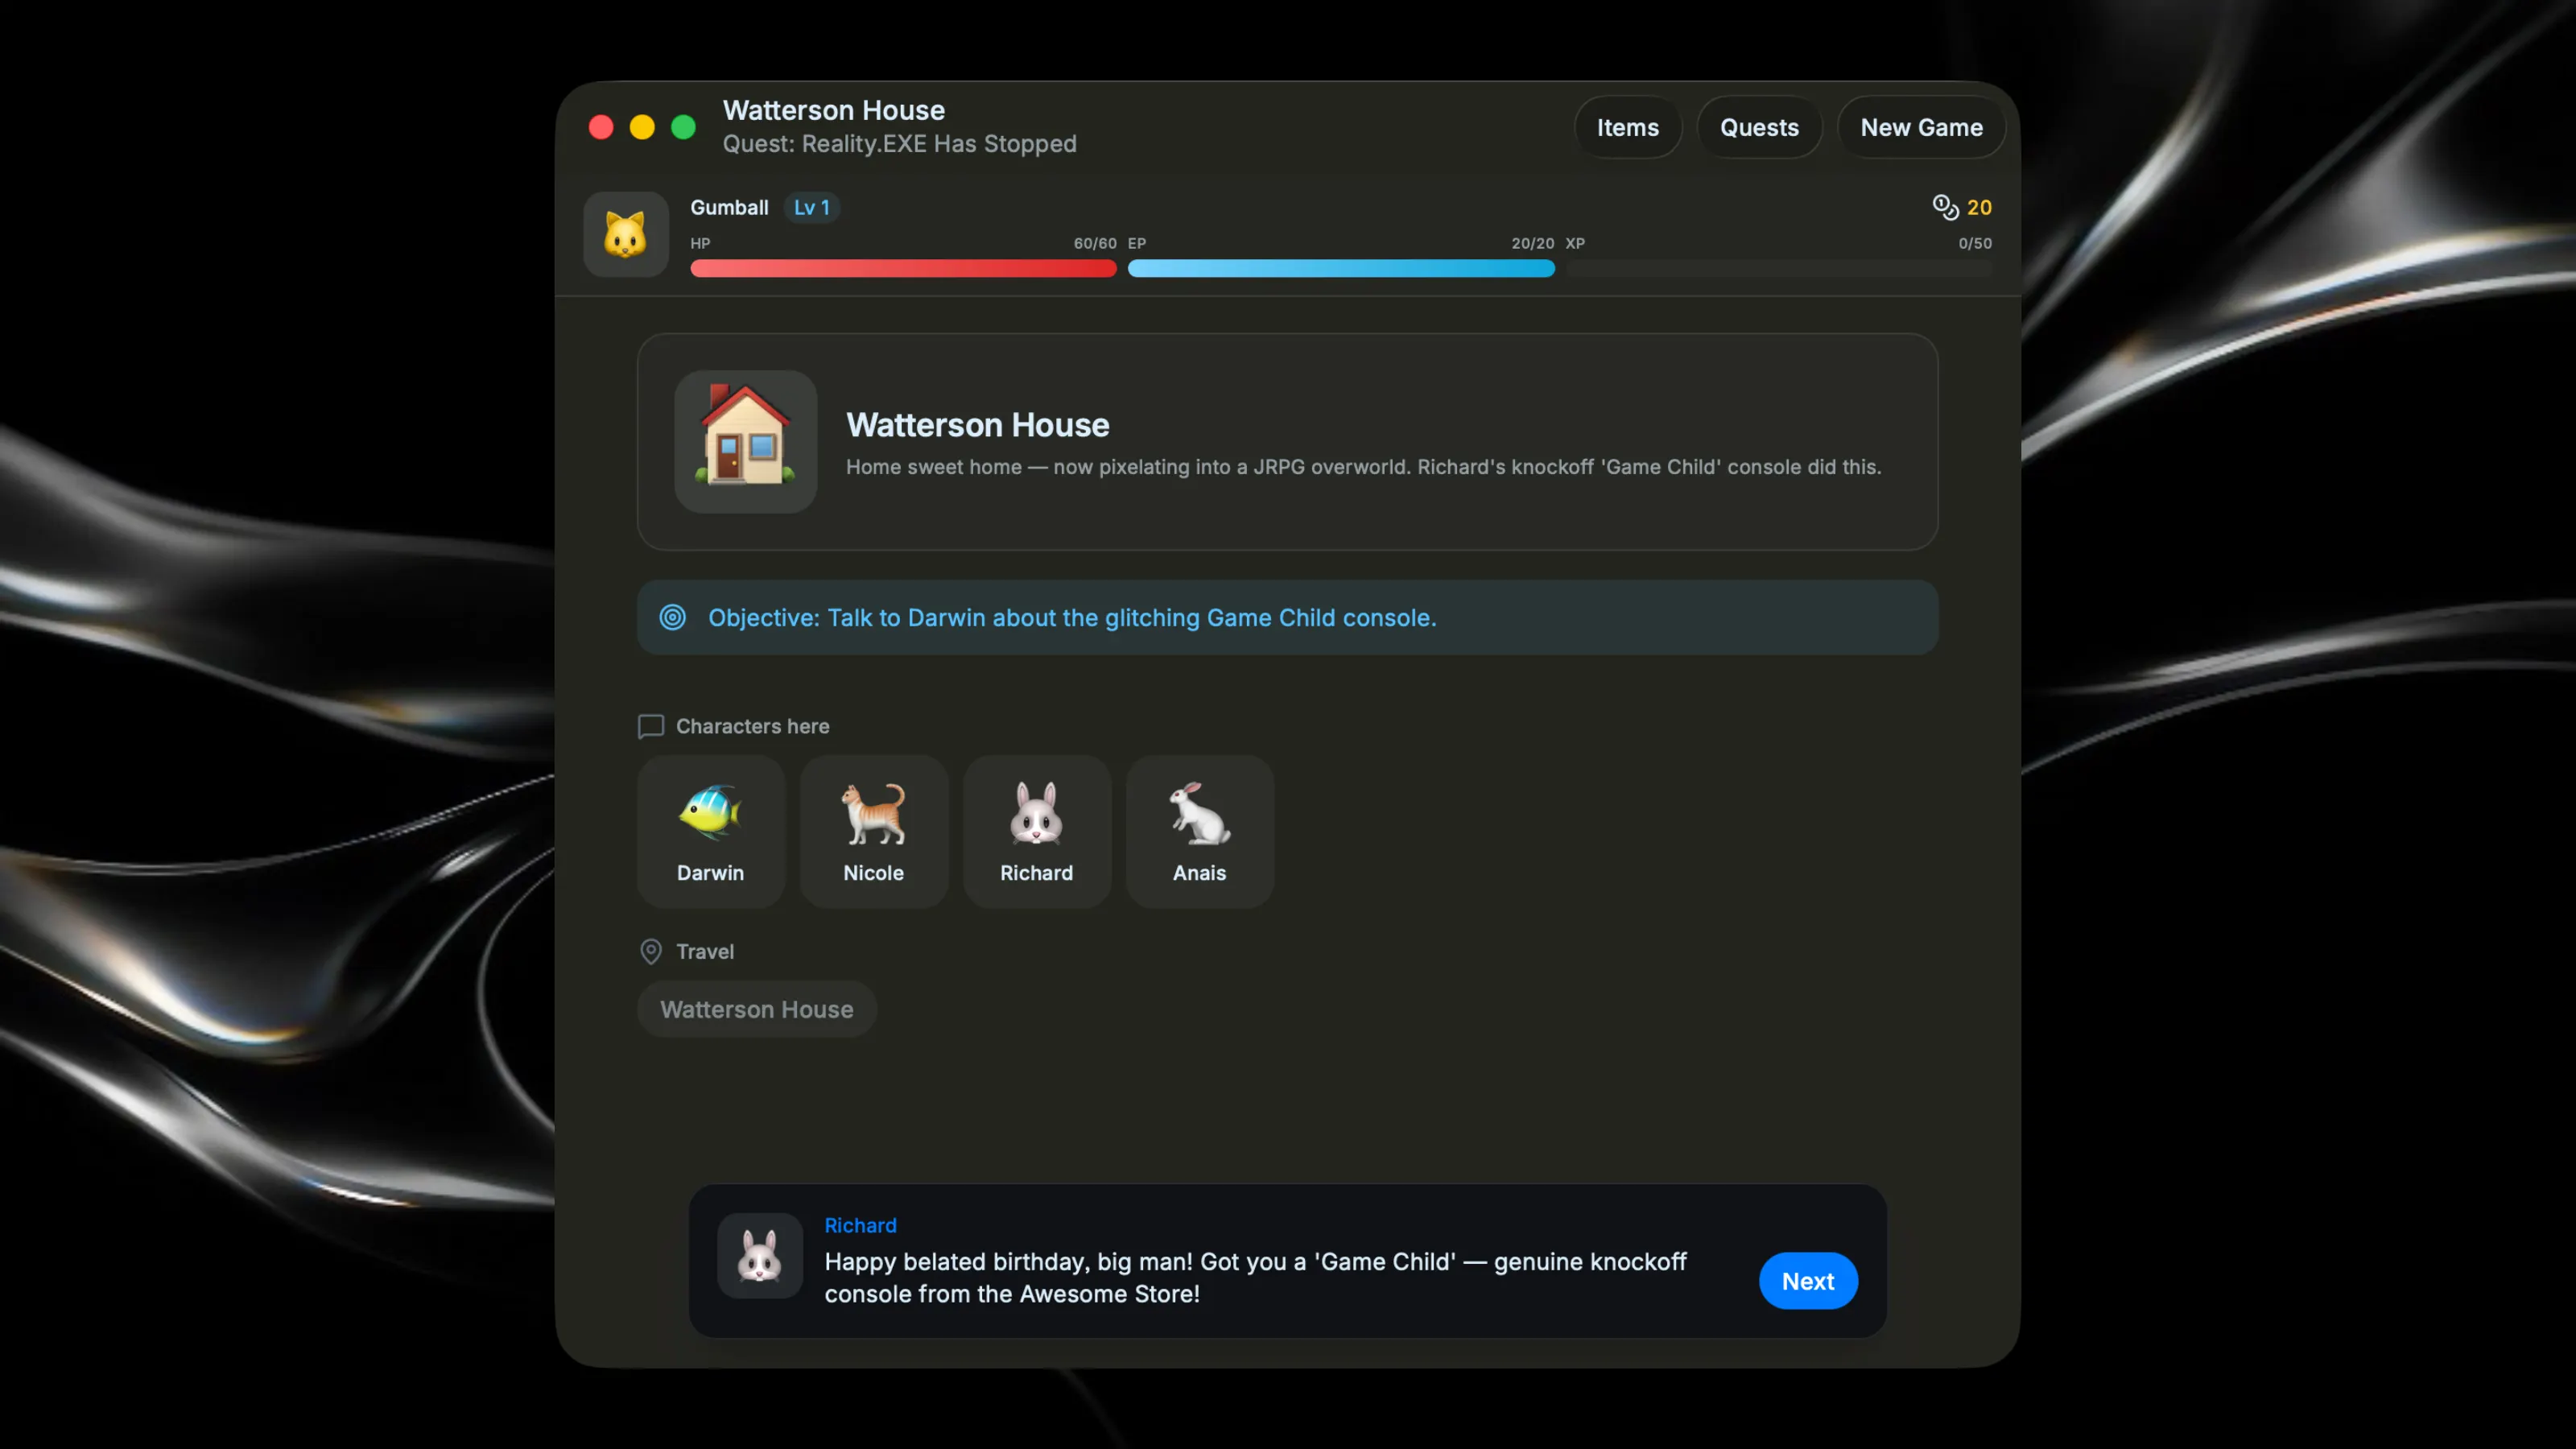Click Gumball's cat avatar icon
The width and height of the screenshot is (2576, 1449).
point(626,234)
